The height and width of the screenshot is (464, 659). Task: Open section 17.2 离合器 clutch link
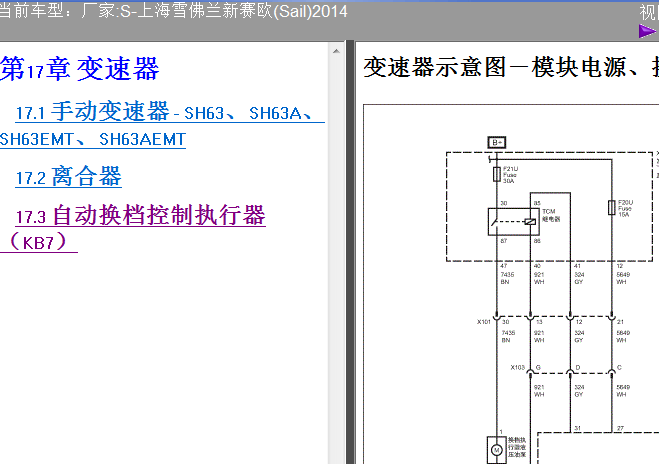point(69,177)
